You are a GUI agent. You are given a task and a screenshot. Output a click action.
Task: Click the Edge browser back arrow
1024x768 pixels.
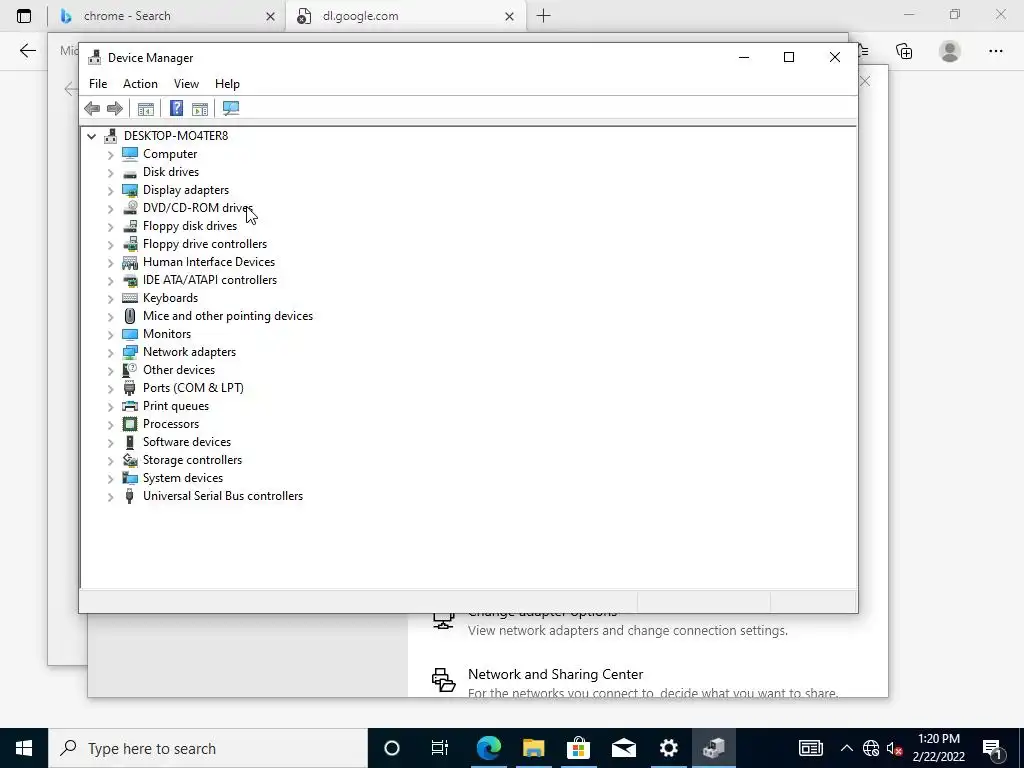click(x=27, y=51)
